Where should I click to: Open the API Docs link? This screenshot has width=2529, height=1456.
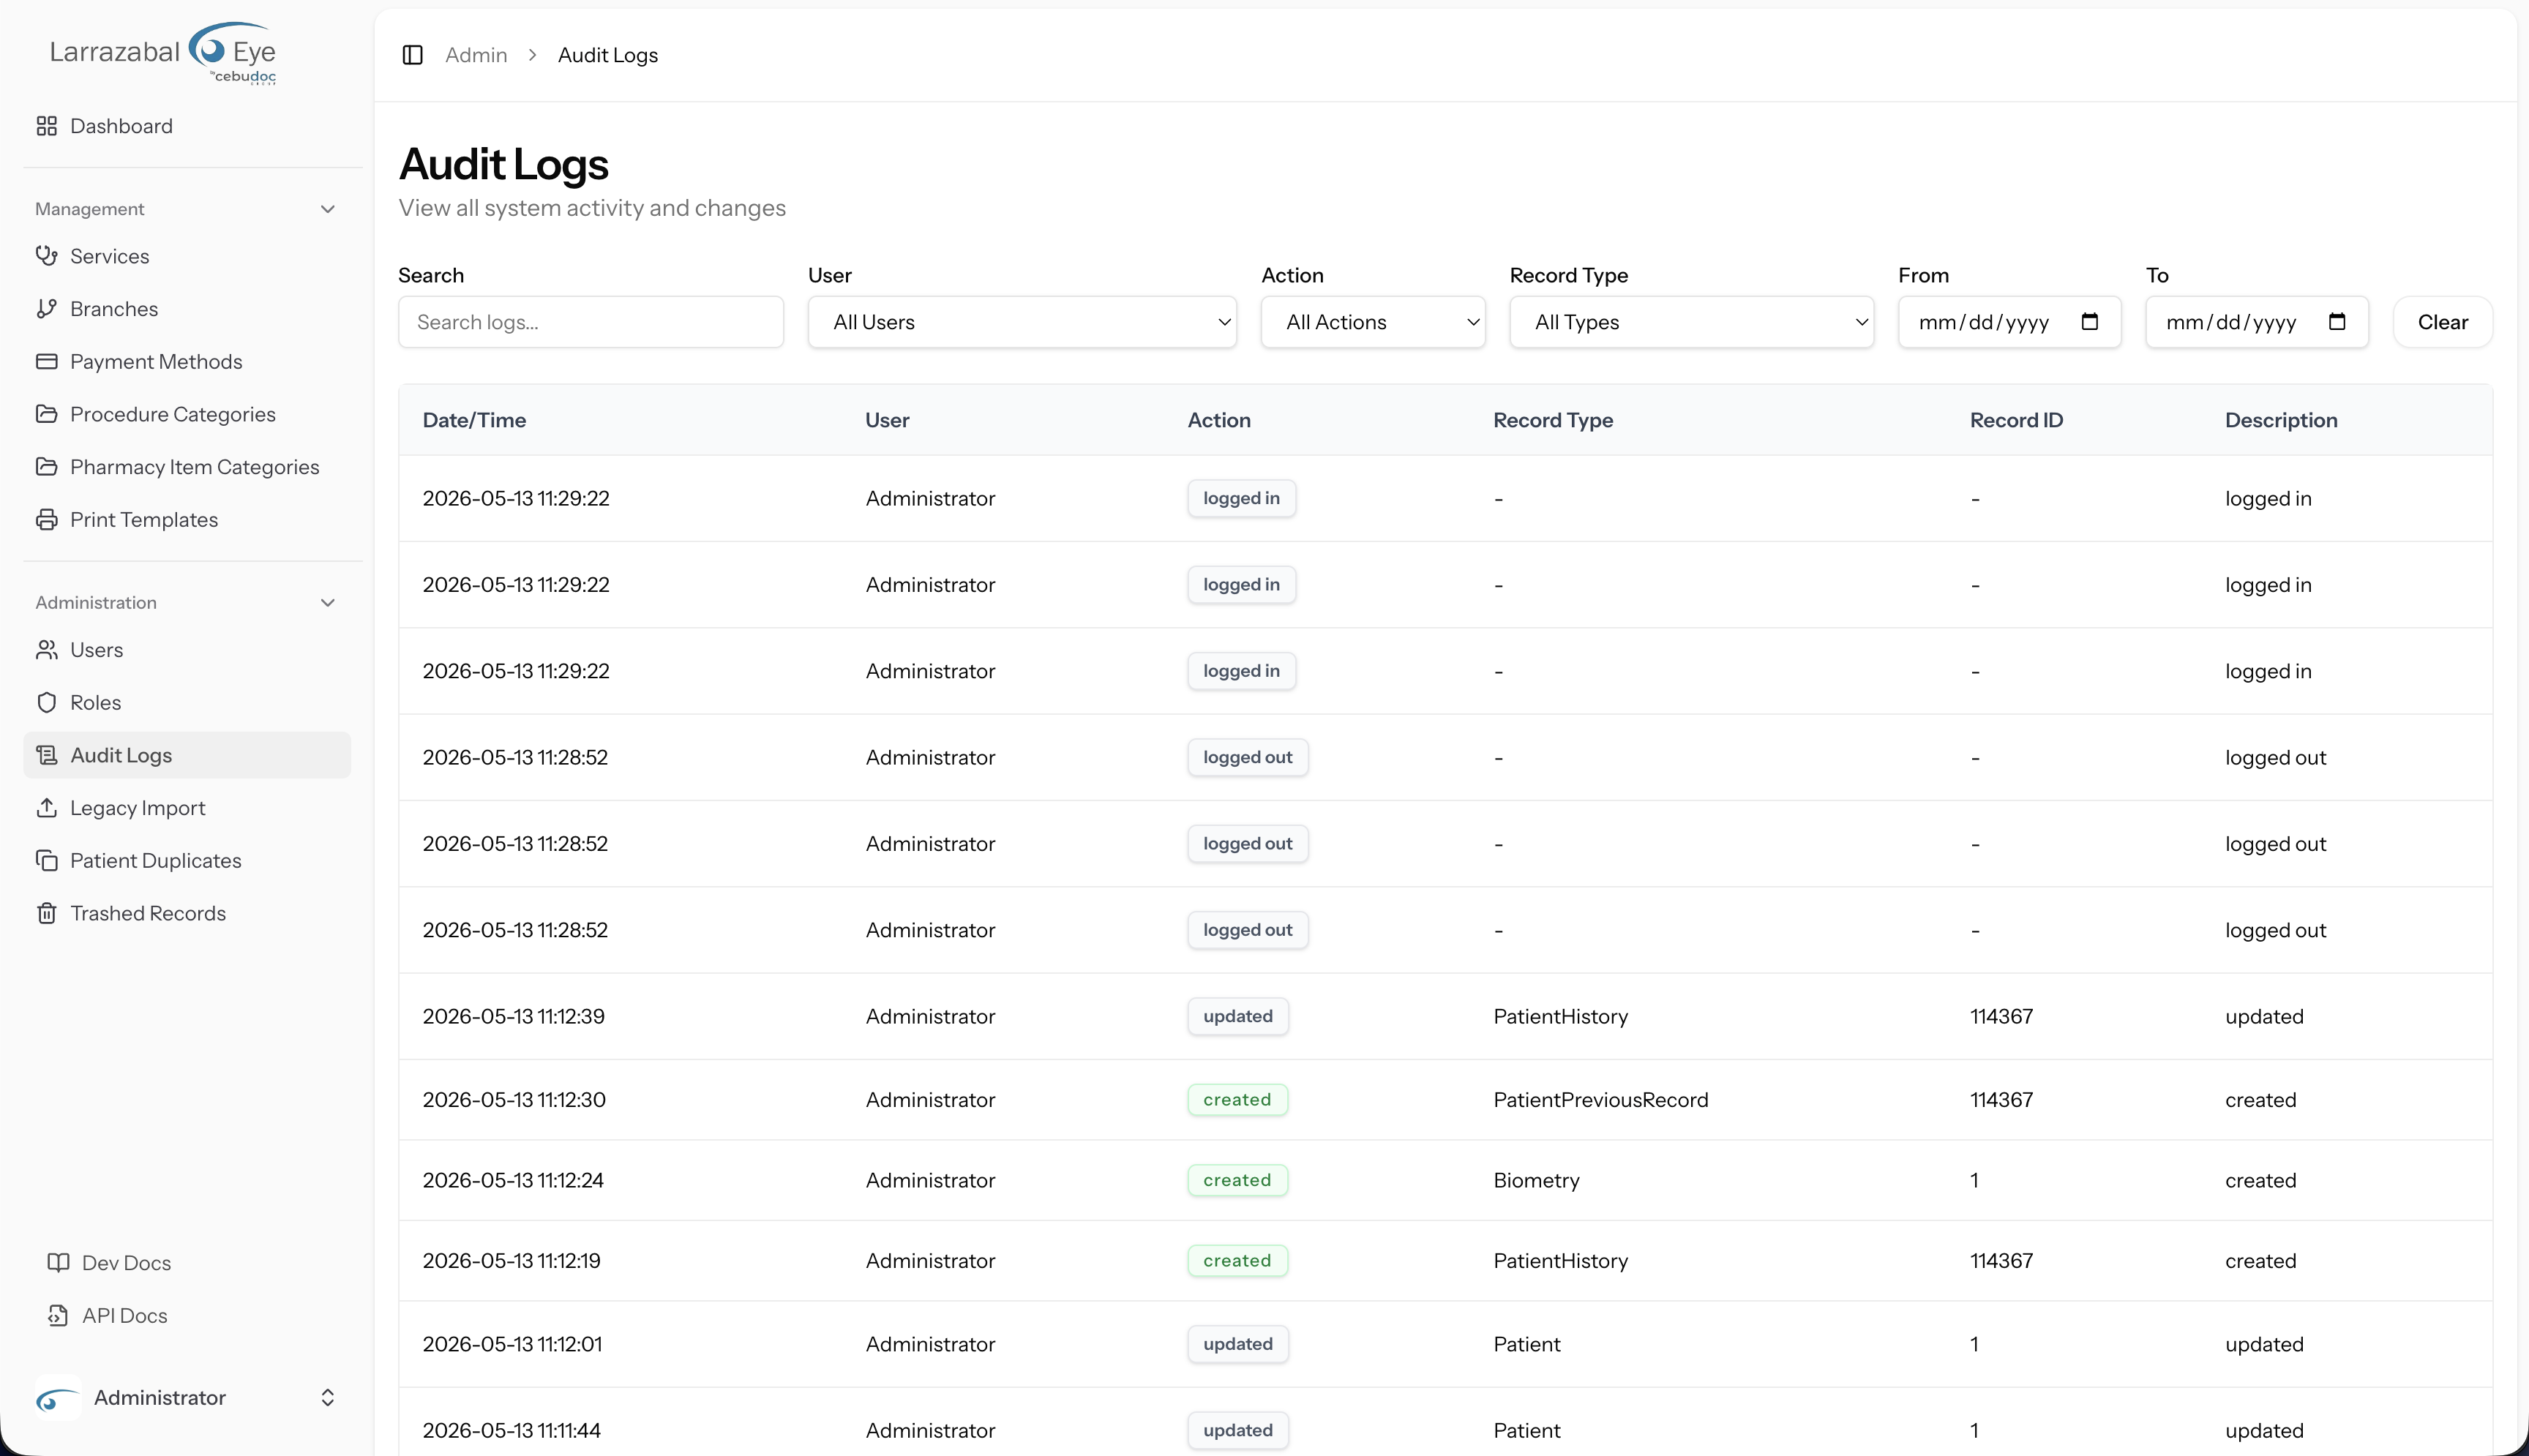click(x=187, y=1316)
